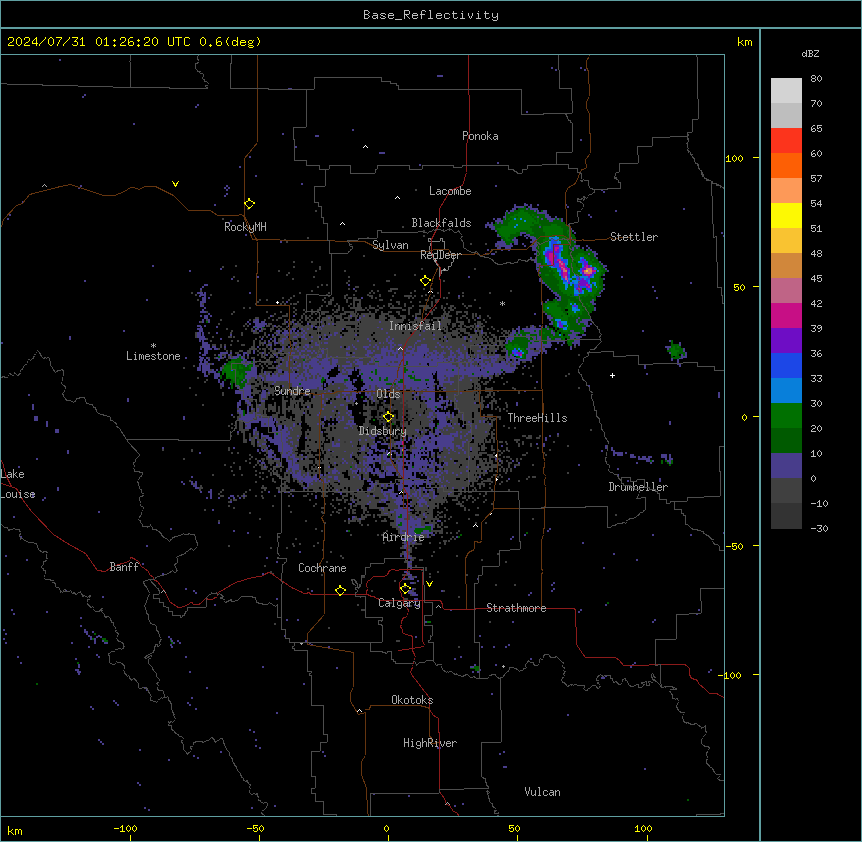862x842 pixels.
Task: Click the Limestone label
Action: [153, 356]
